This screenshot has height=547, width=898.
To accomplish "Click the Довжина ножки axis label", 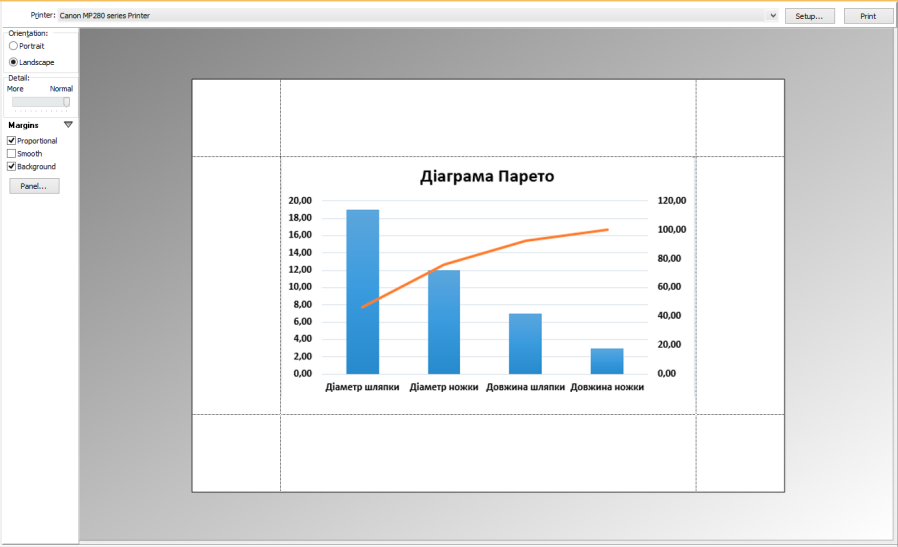I will click(607, 387).
